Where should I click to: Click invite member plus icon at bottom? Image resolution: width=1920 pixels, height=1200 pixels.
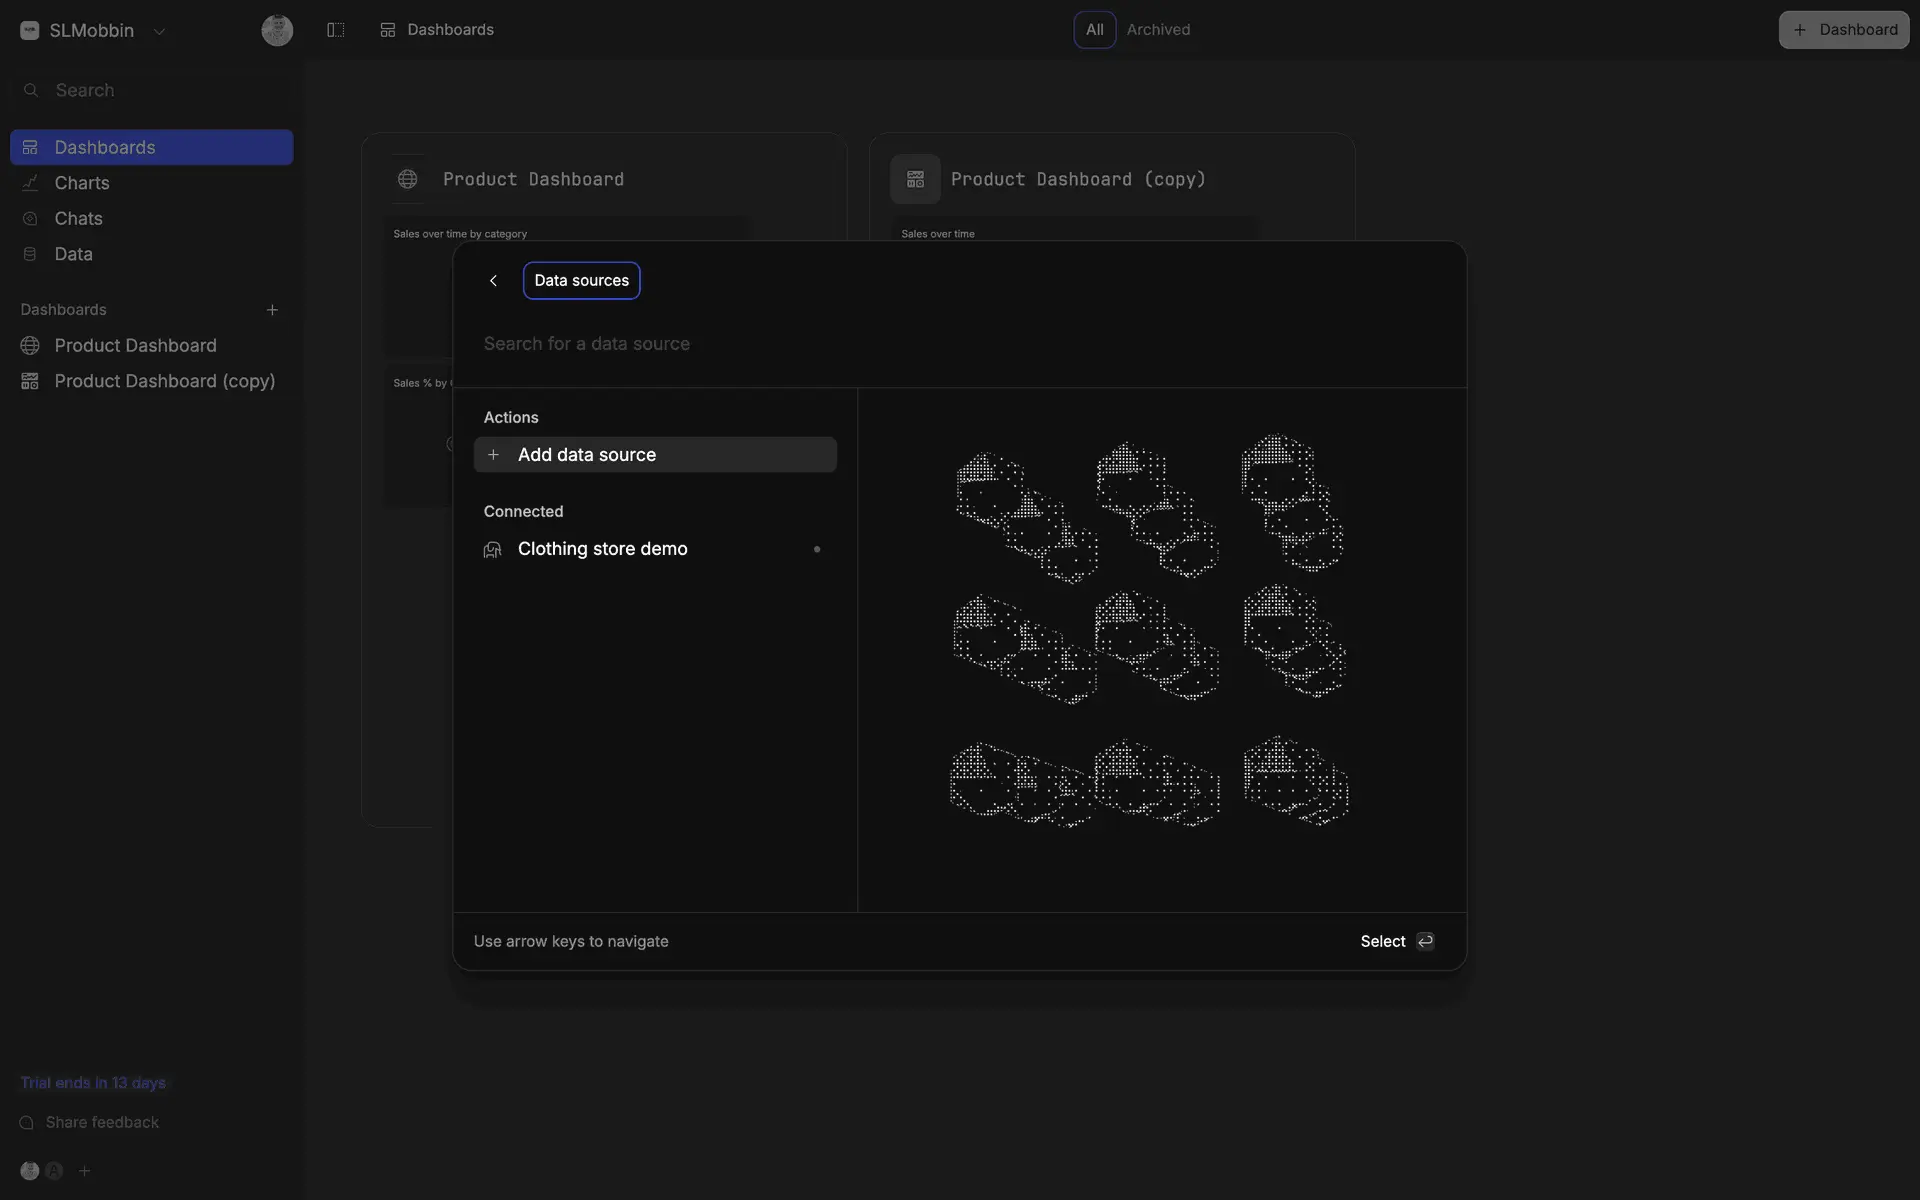85,1171
